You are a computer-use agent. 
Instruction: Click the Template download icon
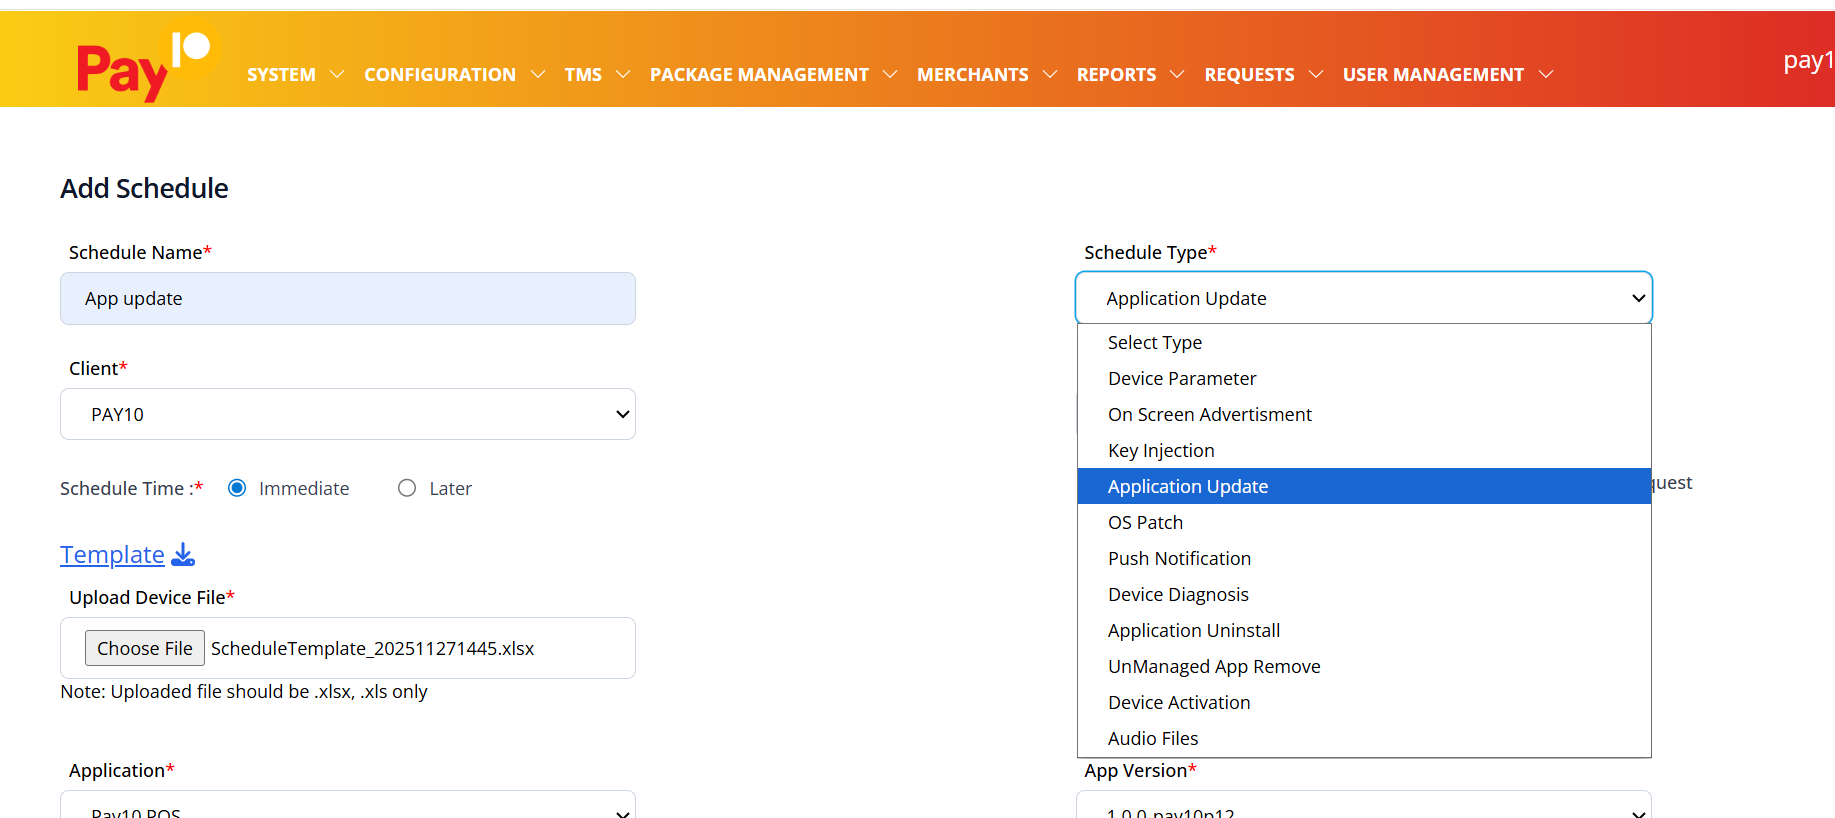(184, 554)
